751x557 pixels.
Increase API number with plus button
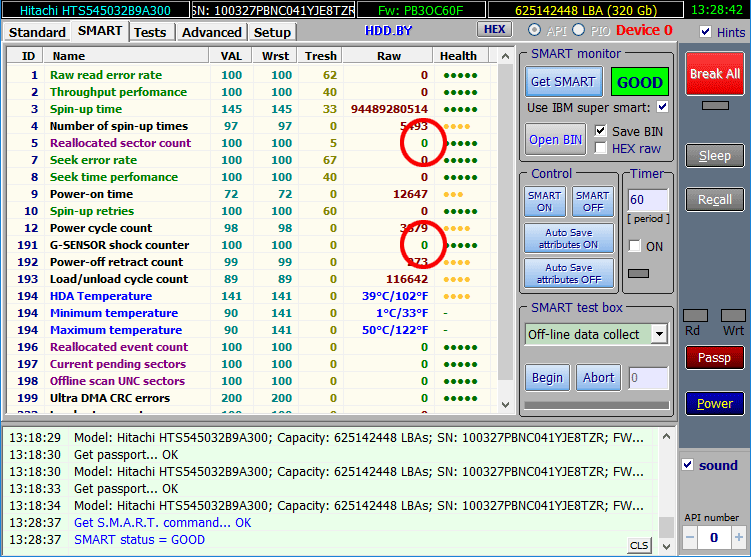739,537
